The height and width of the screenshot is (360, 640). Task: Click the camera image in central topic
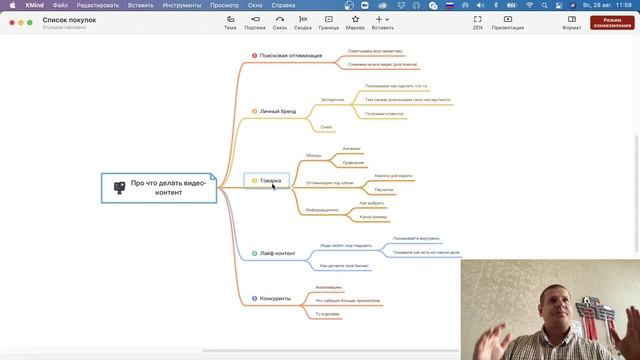point(119,188)
